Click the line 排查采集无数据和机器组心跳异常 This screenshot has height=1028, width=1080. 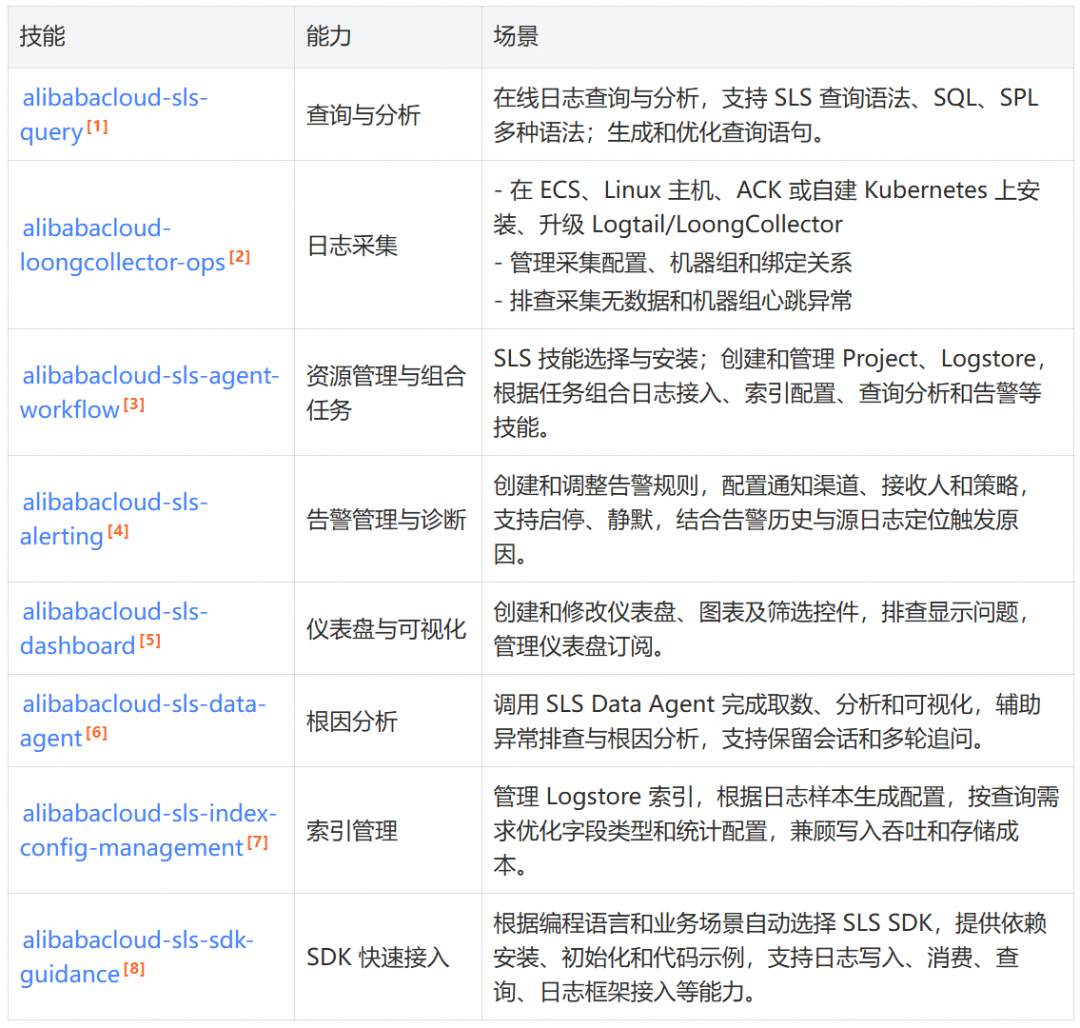[674, 300]
